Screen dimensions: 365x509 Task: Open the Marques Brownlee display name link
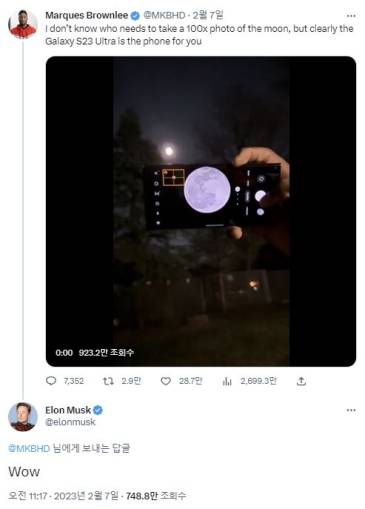tap(87, 15)
